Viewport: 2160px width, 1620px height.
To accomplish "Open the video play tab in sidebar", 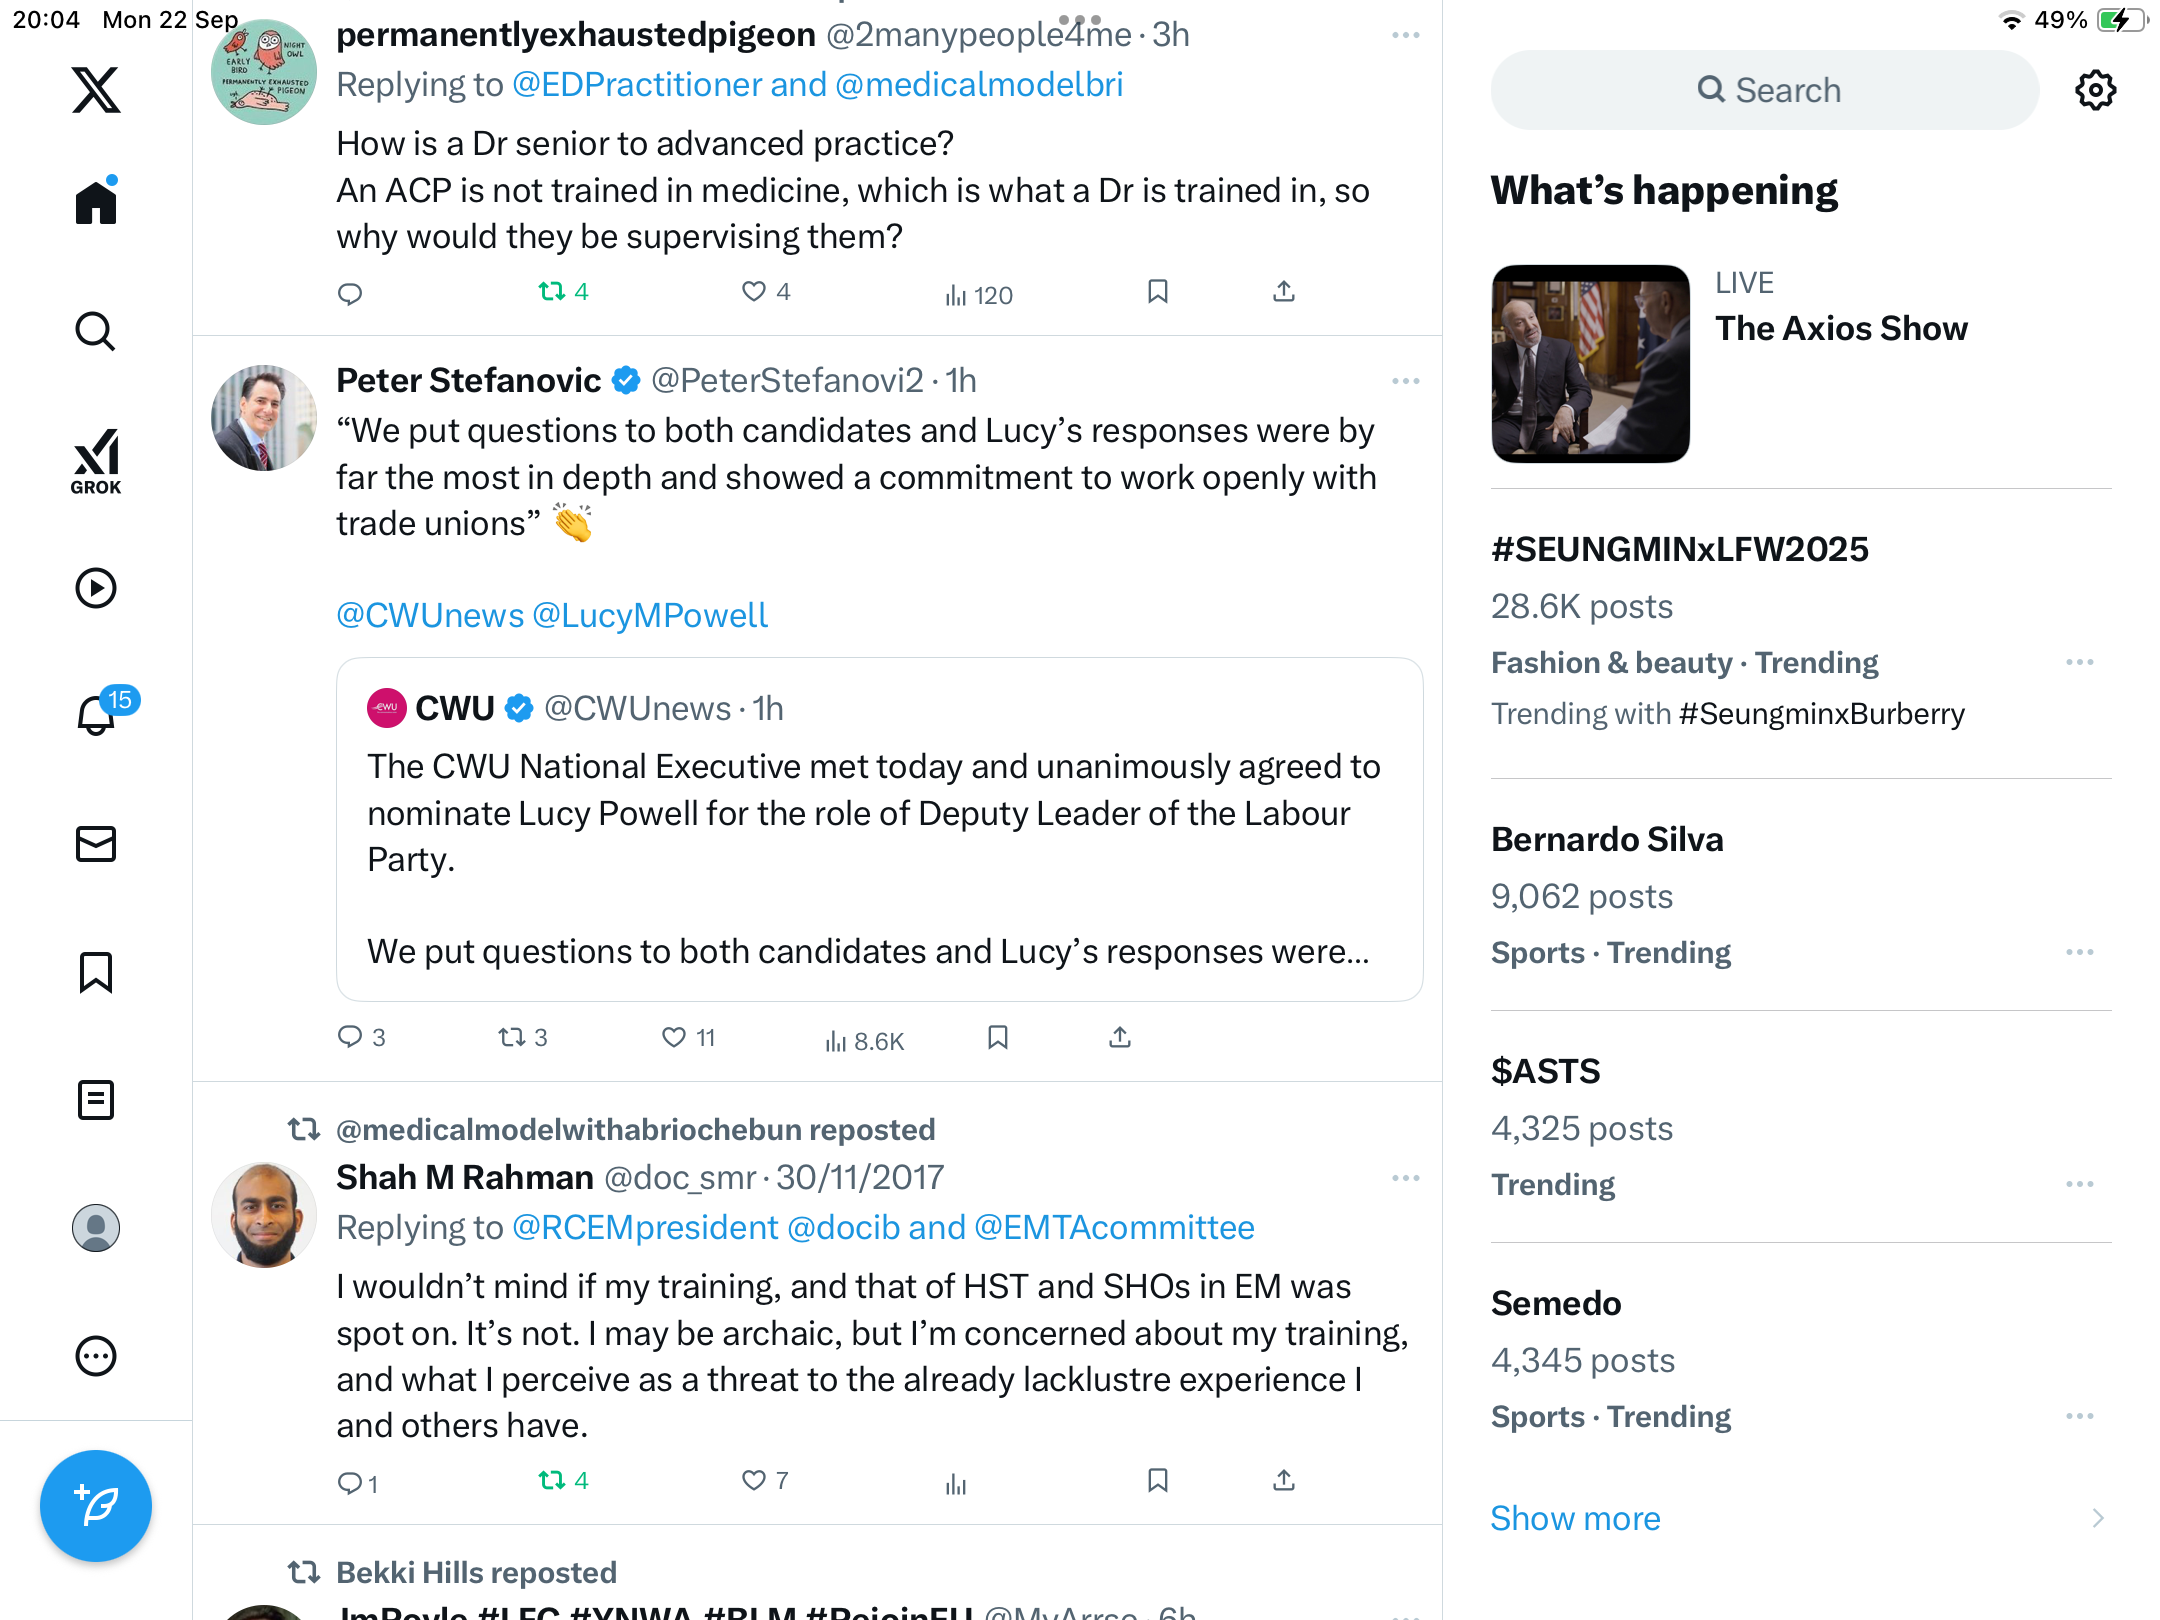I will [96, 588].
